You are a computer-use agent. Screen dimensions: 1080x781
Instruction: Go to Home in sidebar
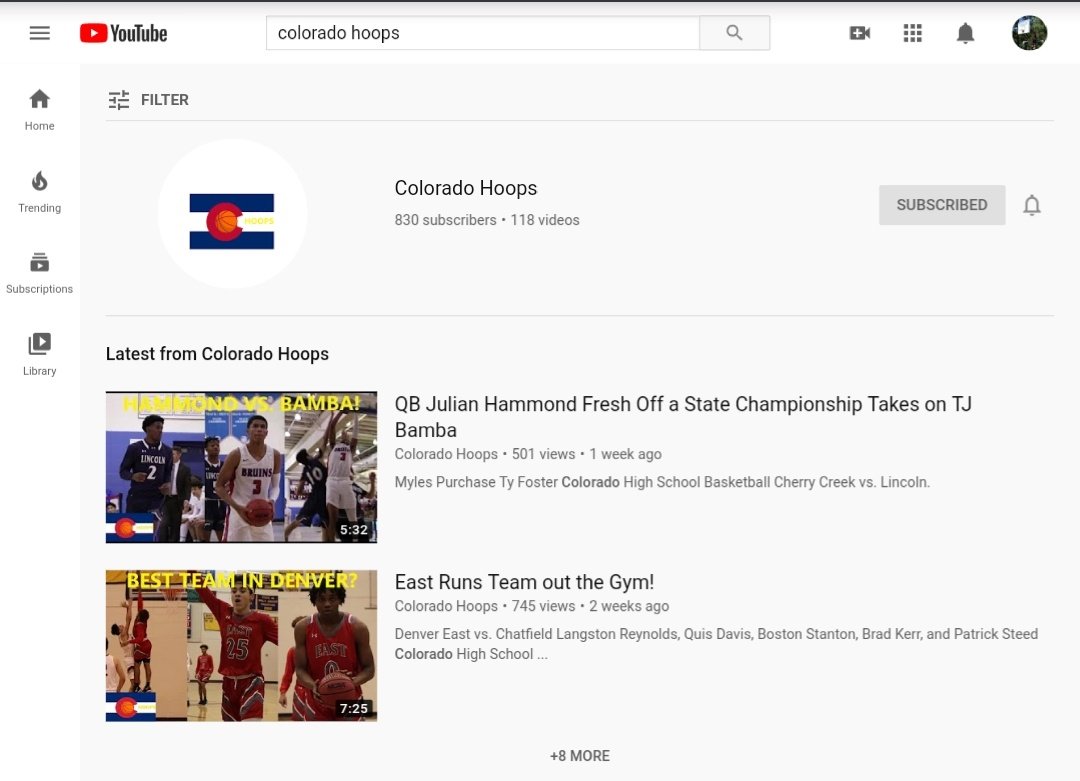click(x=39, y=110)
